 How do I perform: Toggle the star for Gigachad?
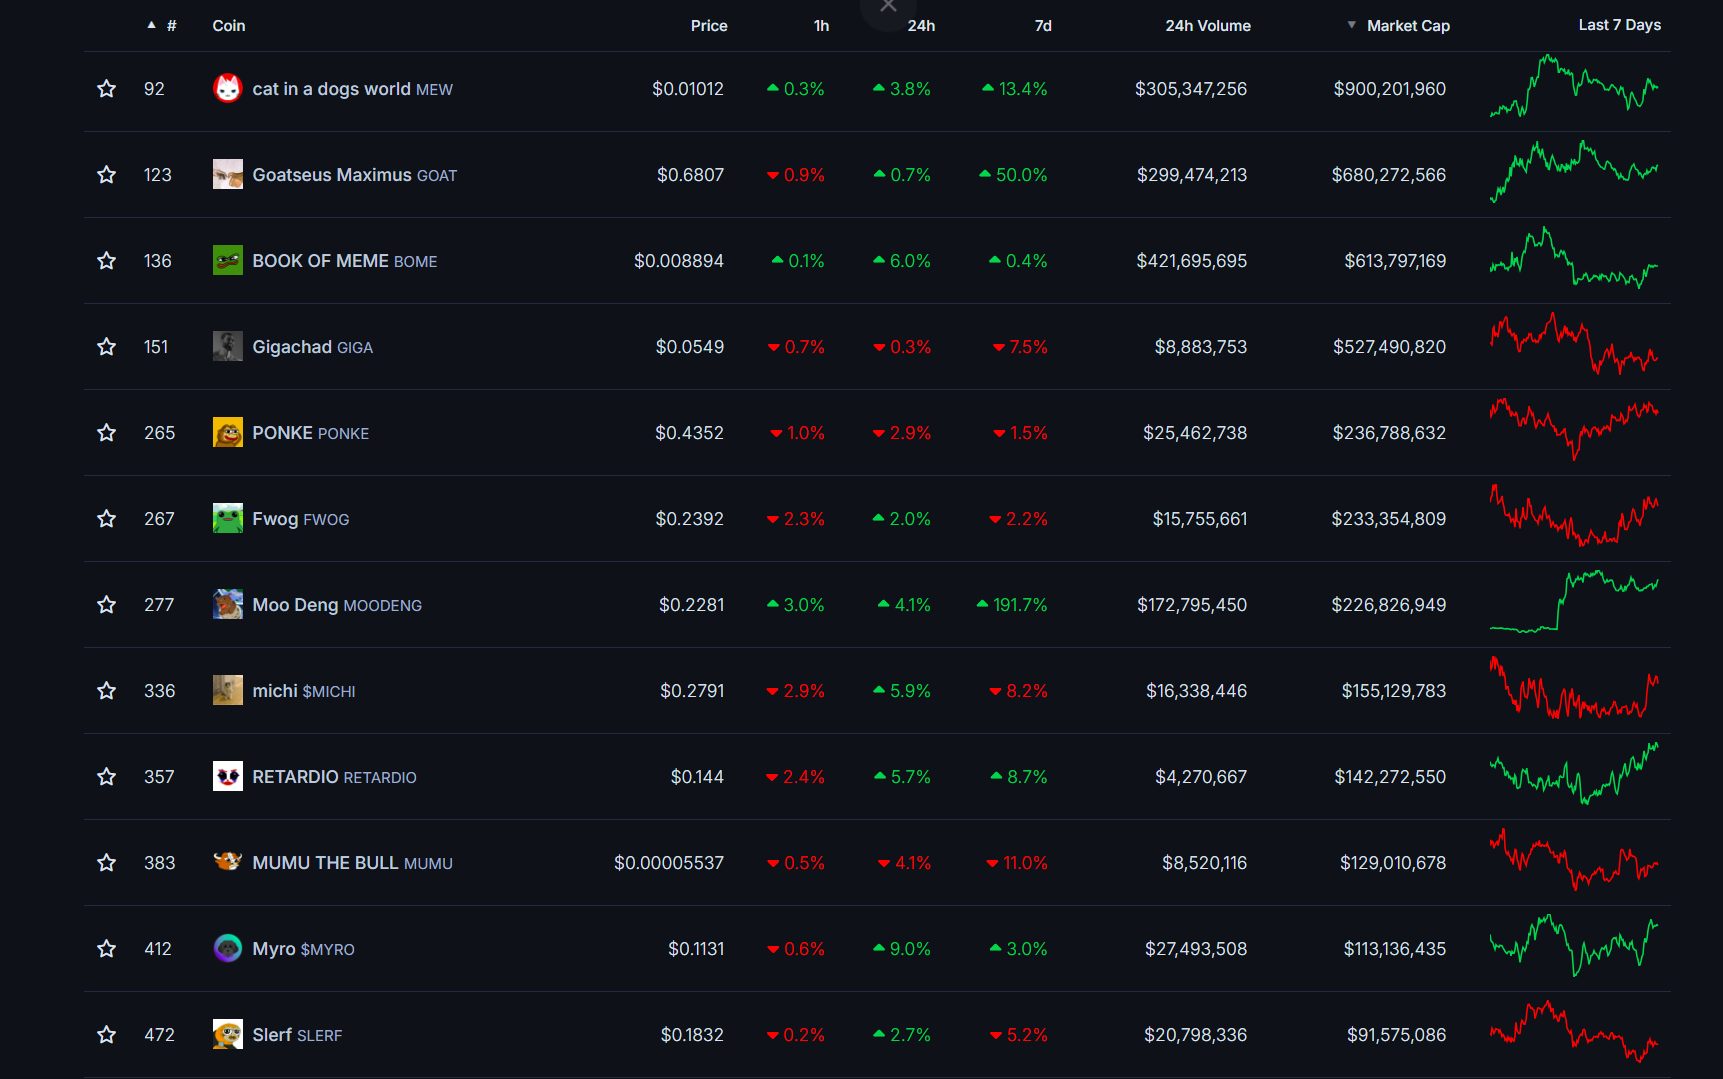106,347
